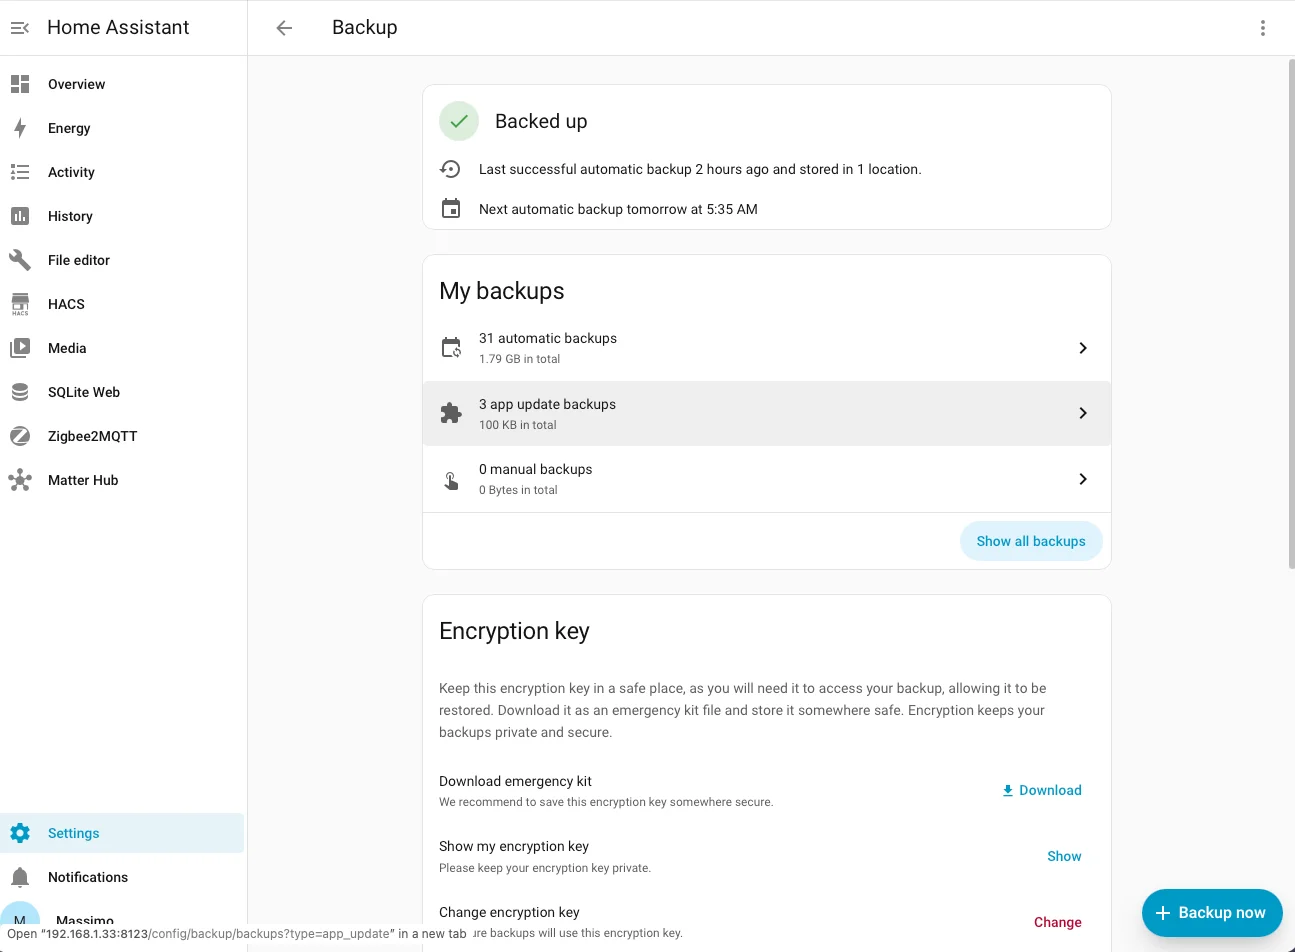Image resolution: width=1295 pixels, height=952 pixels.
Task: Open Settings in the sidebar
Action: pos(123,833)
